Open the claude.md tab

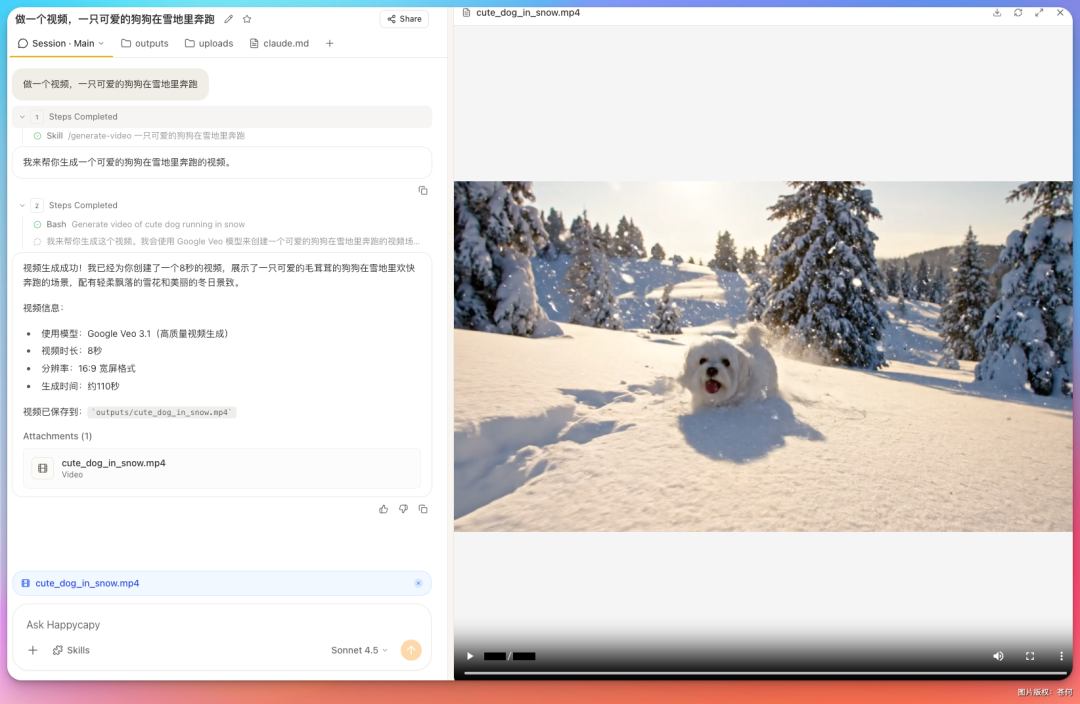click(279, 43)
